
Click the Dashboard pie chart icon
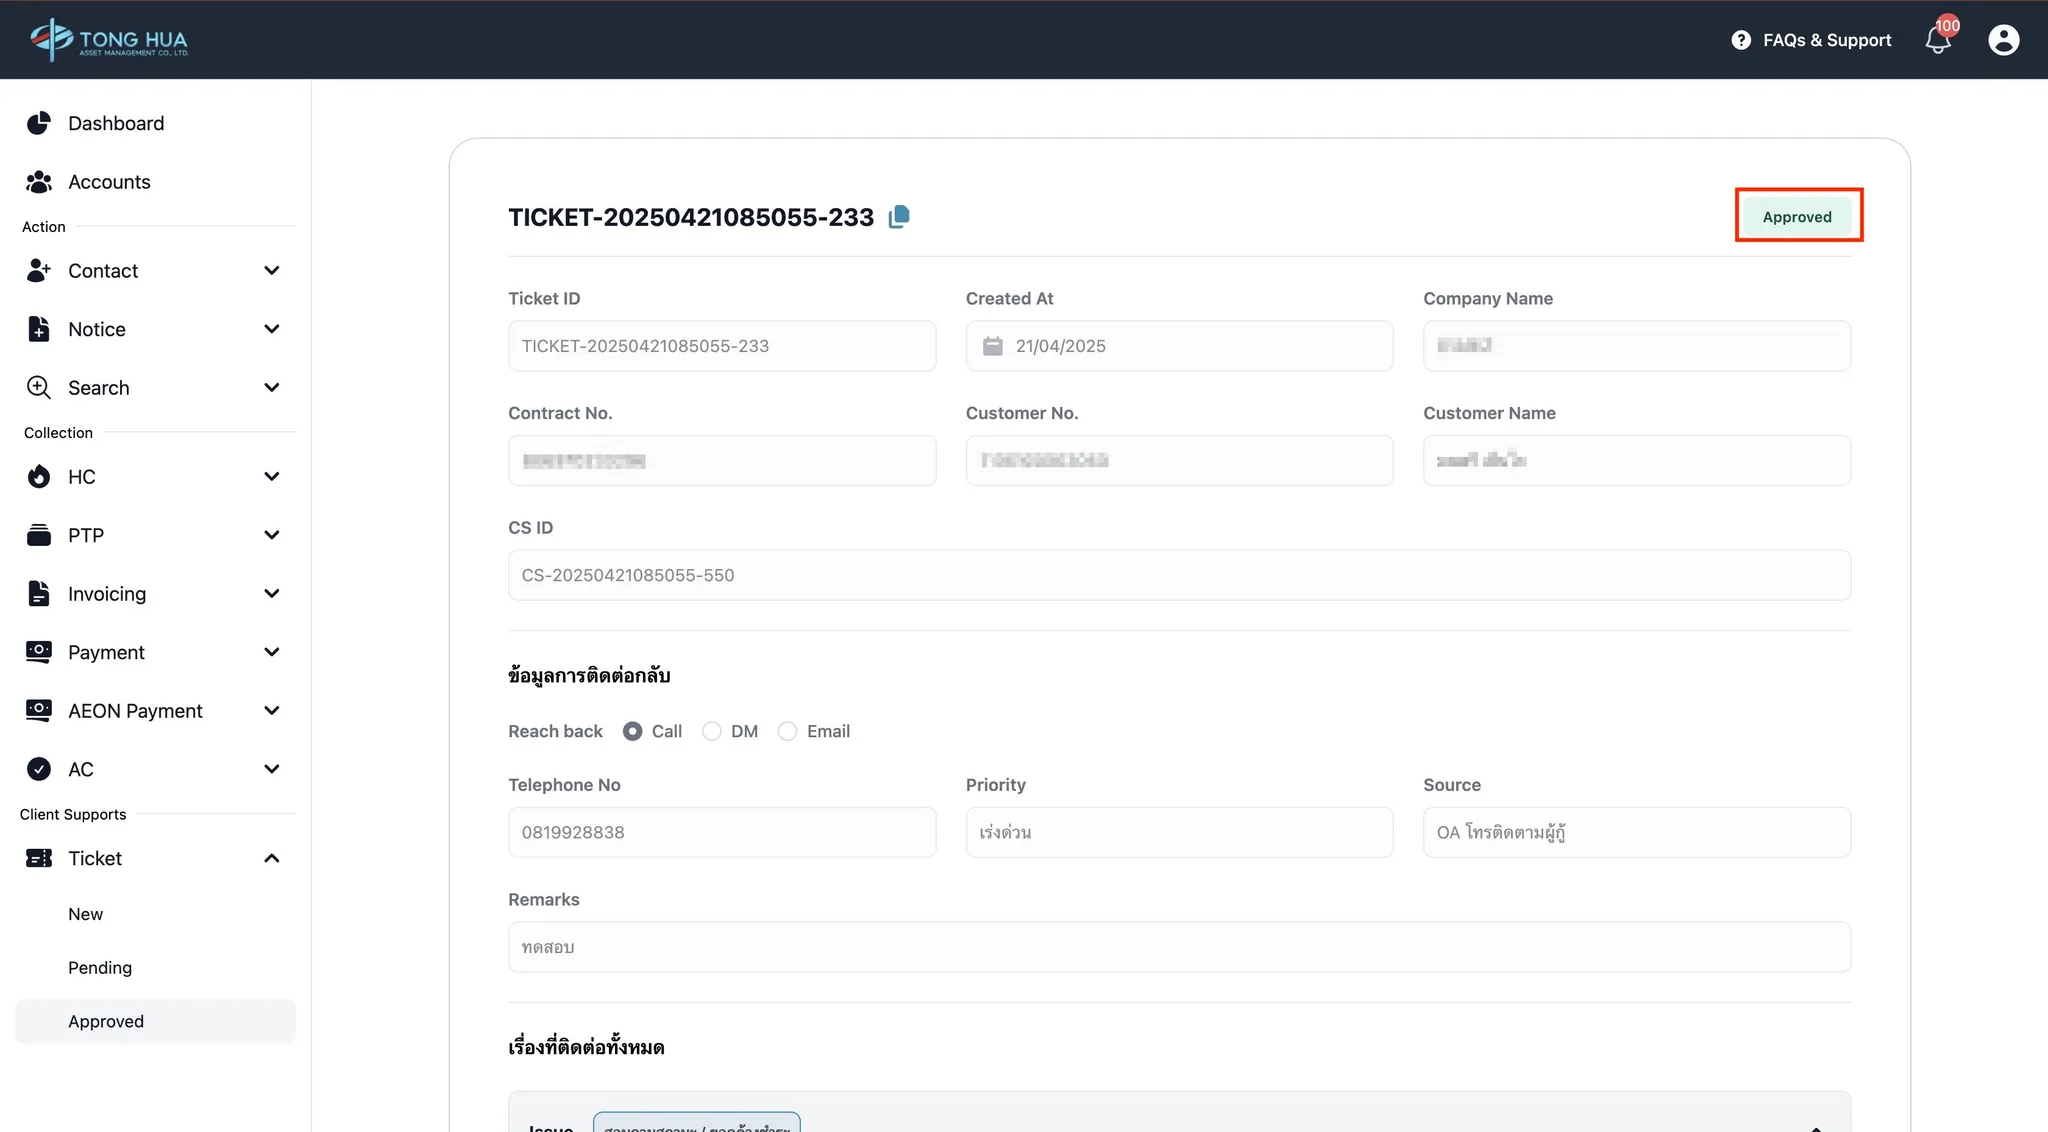[x=39, y=123]
